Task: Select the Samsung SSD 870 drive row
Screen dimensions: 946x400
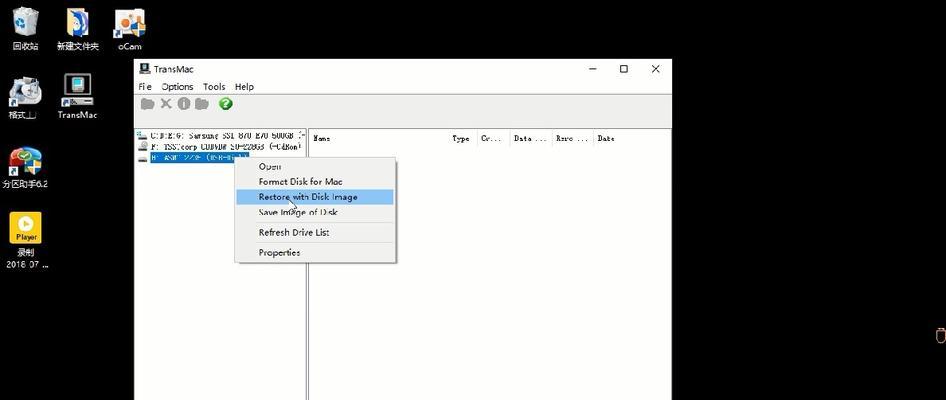Action: [221, 136]
